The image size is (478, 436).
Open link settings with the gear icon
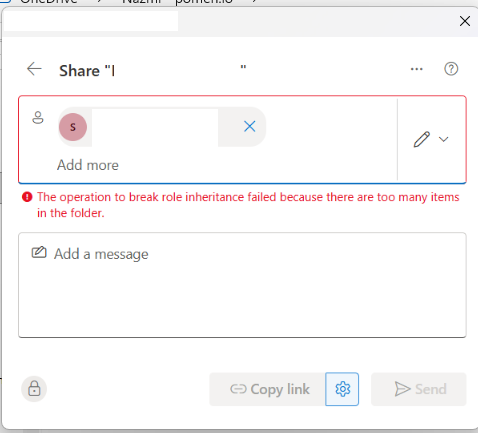click(x=342, y=389)
